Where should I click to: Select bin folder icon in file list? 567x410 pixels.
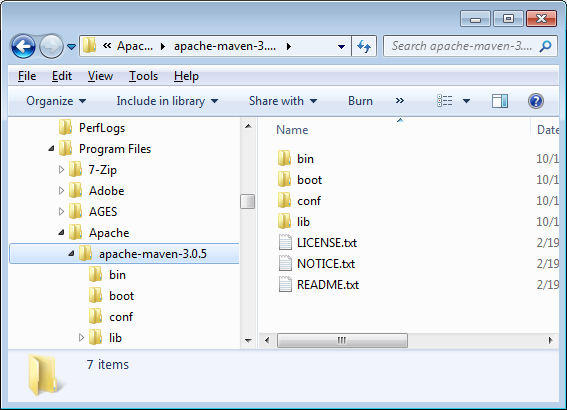[285, 158]
